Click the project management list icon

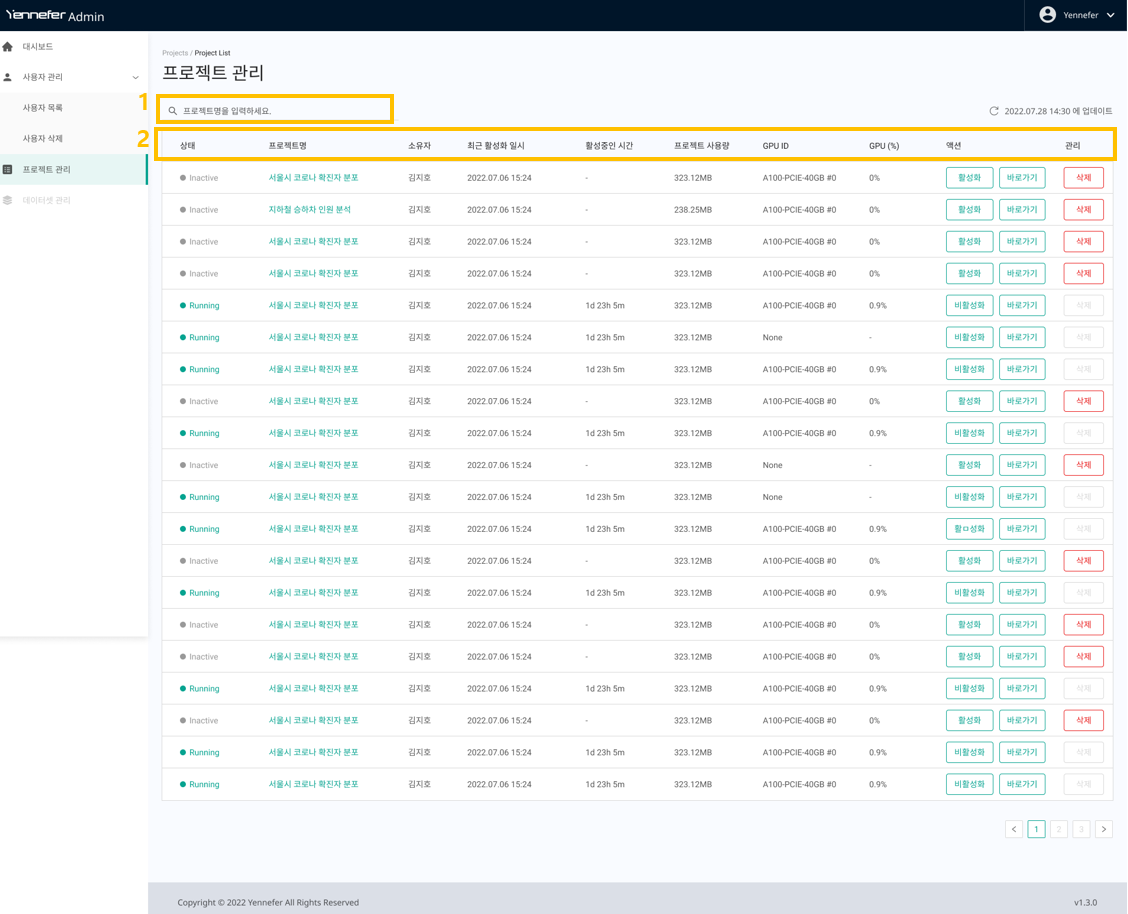click(8, 170)
